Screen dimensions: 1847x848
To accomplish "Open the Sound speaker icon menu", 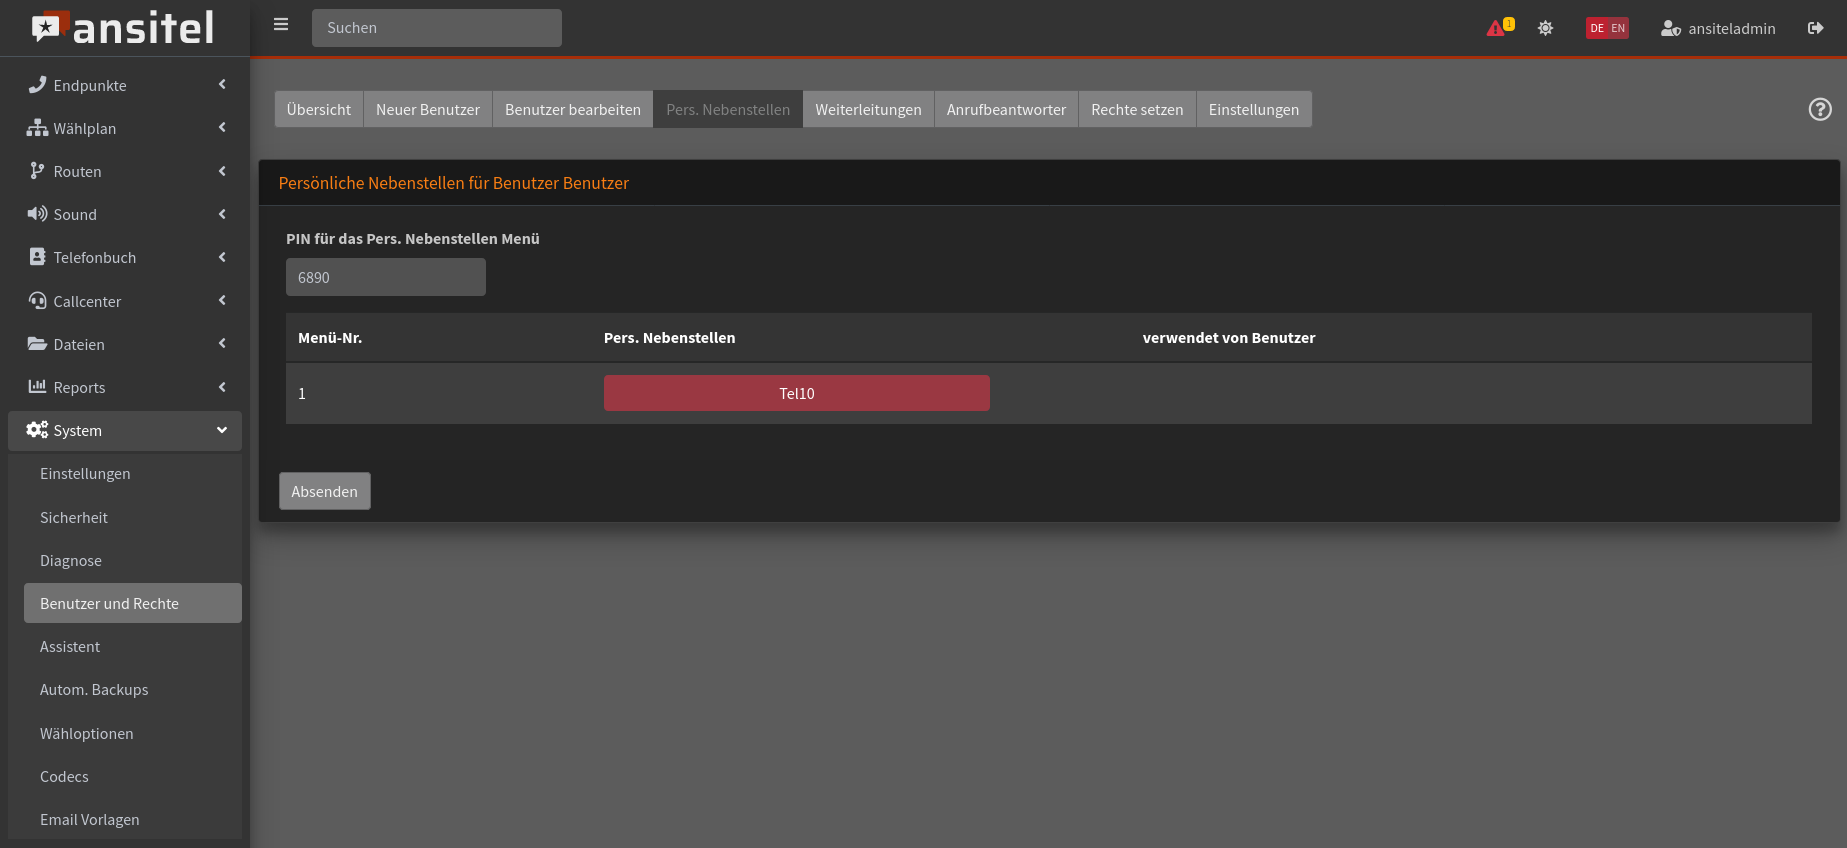I will click(37, 214).
